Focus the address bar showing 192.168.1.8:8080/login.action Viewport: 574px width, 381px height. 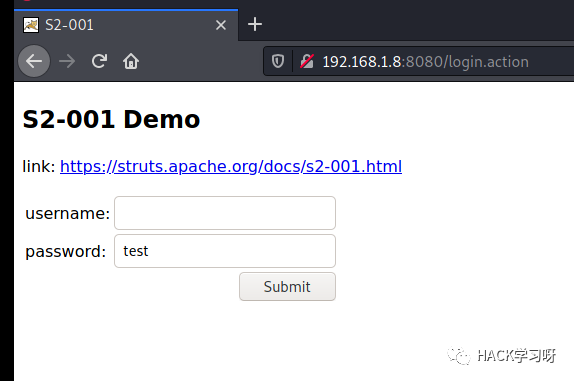[425, 61]
